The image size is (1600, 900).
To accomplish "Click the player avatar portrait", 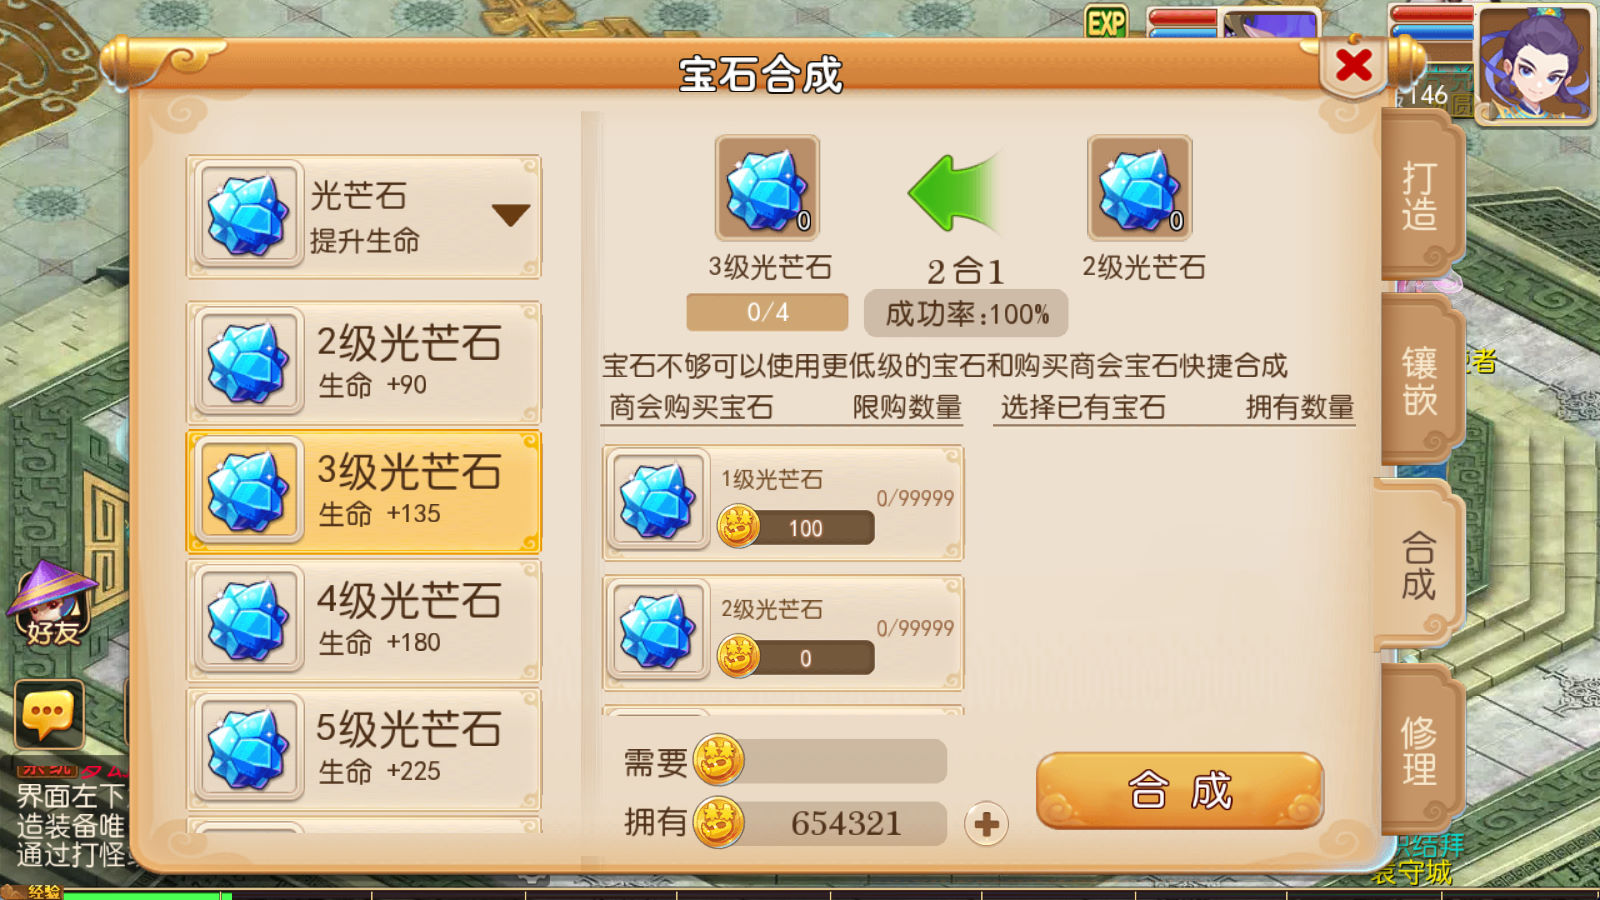I will click(1535, 64).
